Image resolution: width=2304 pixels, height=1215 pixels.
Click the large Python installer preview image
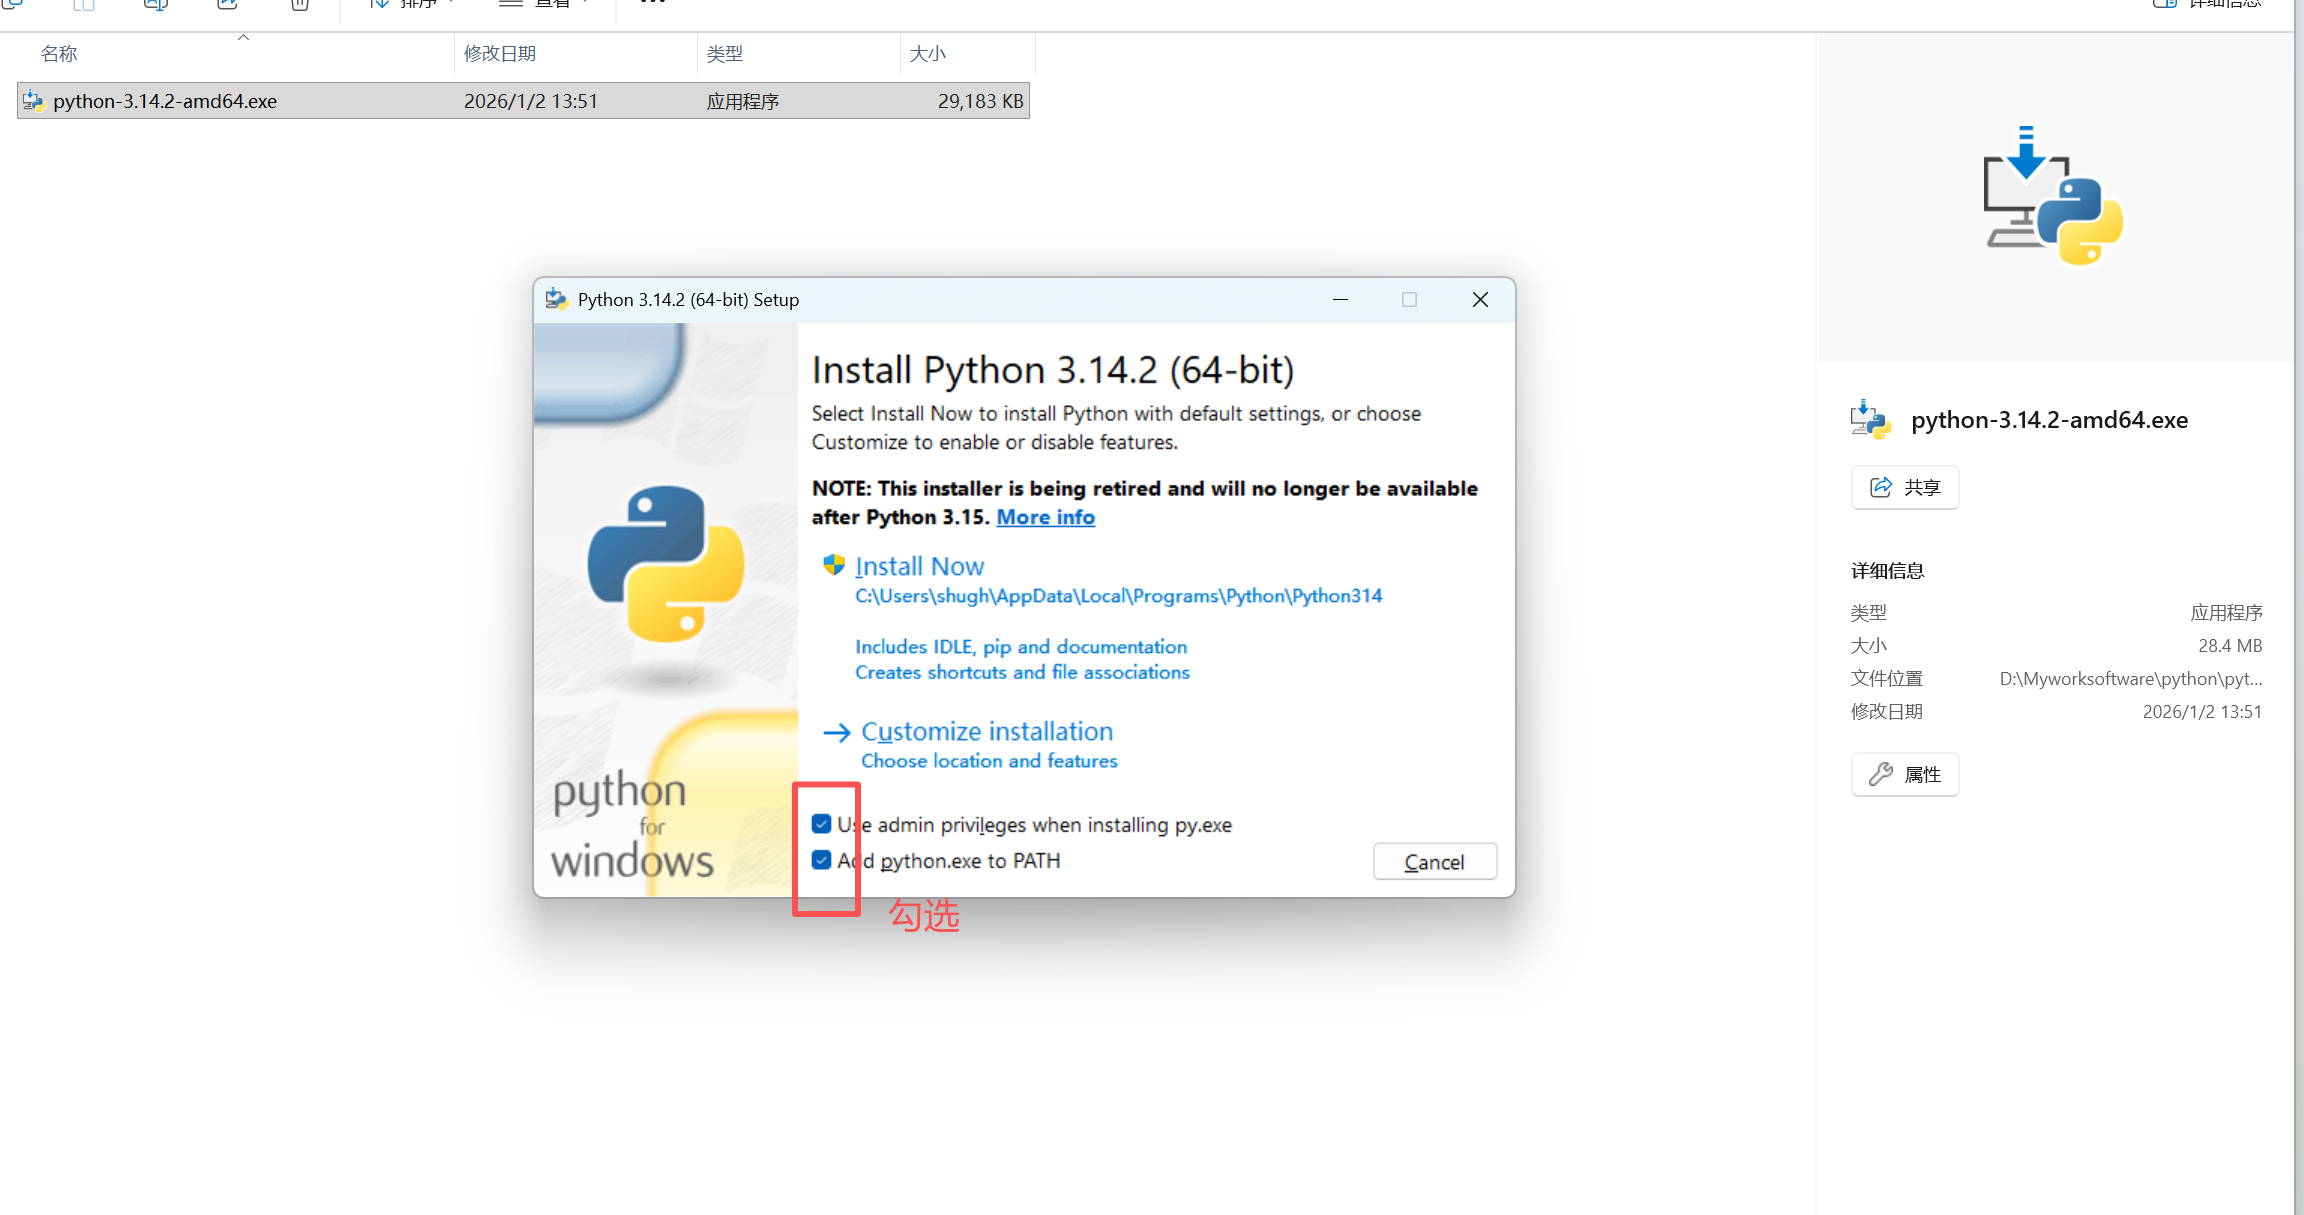(x=2053, y=196)
